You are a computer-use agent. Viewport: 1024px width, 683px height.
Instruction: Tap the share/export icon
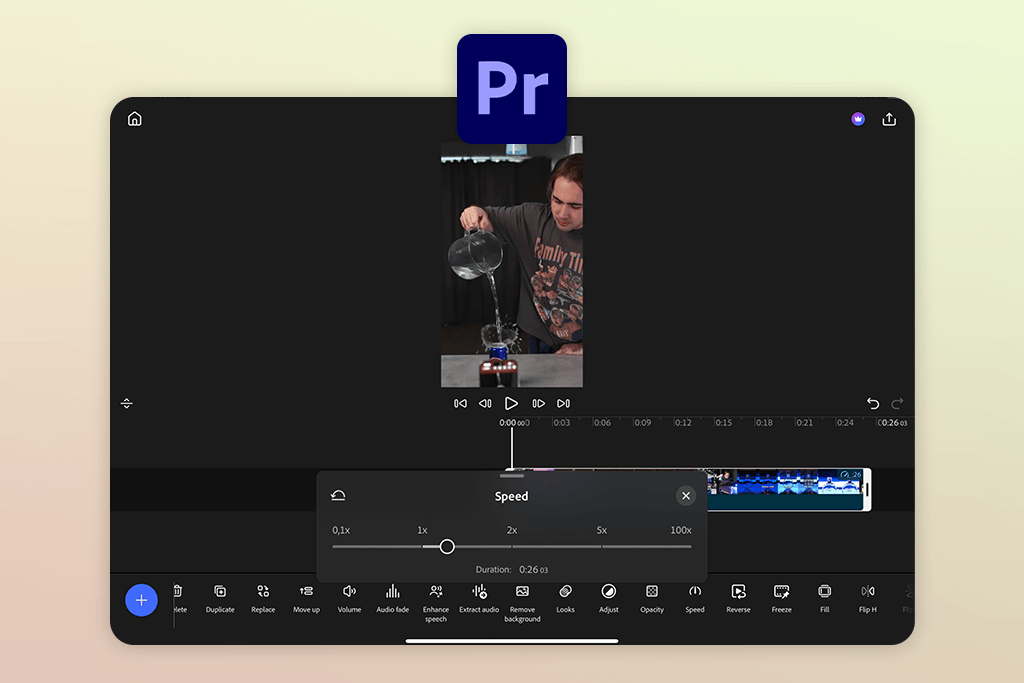pyautogui.click(x=889, y=119)
